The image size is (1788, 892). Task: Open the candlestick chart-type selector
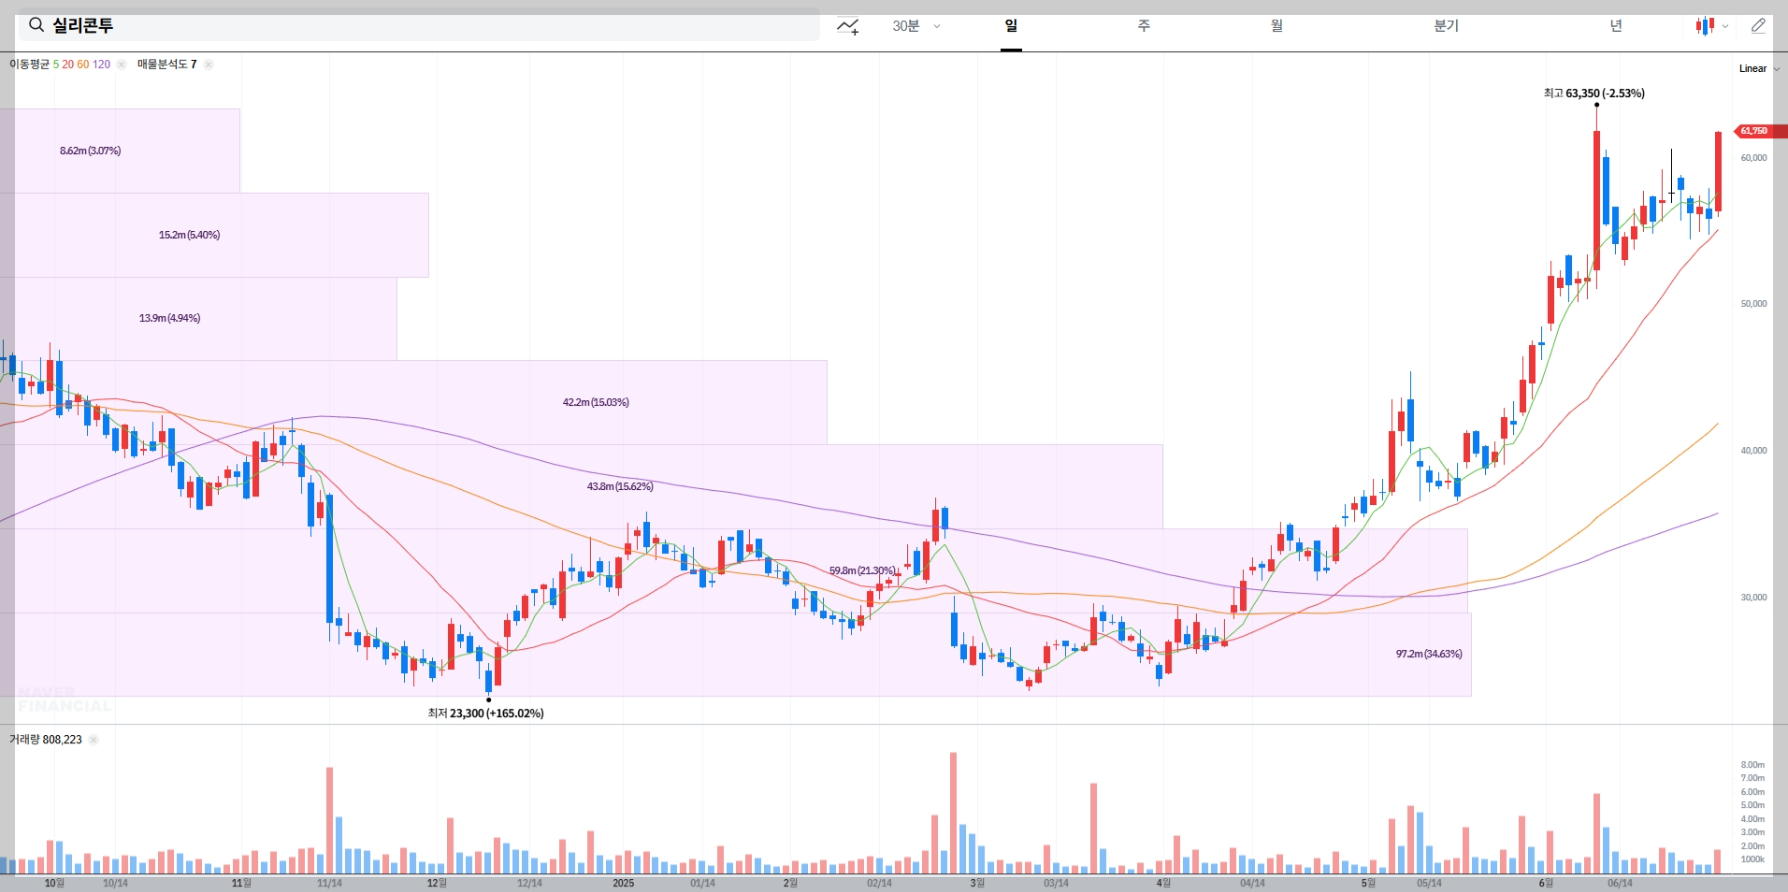[x=1711, y=26]
